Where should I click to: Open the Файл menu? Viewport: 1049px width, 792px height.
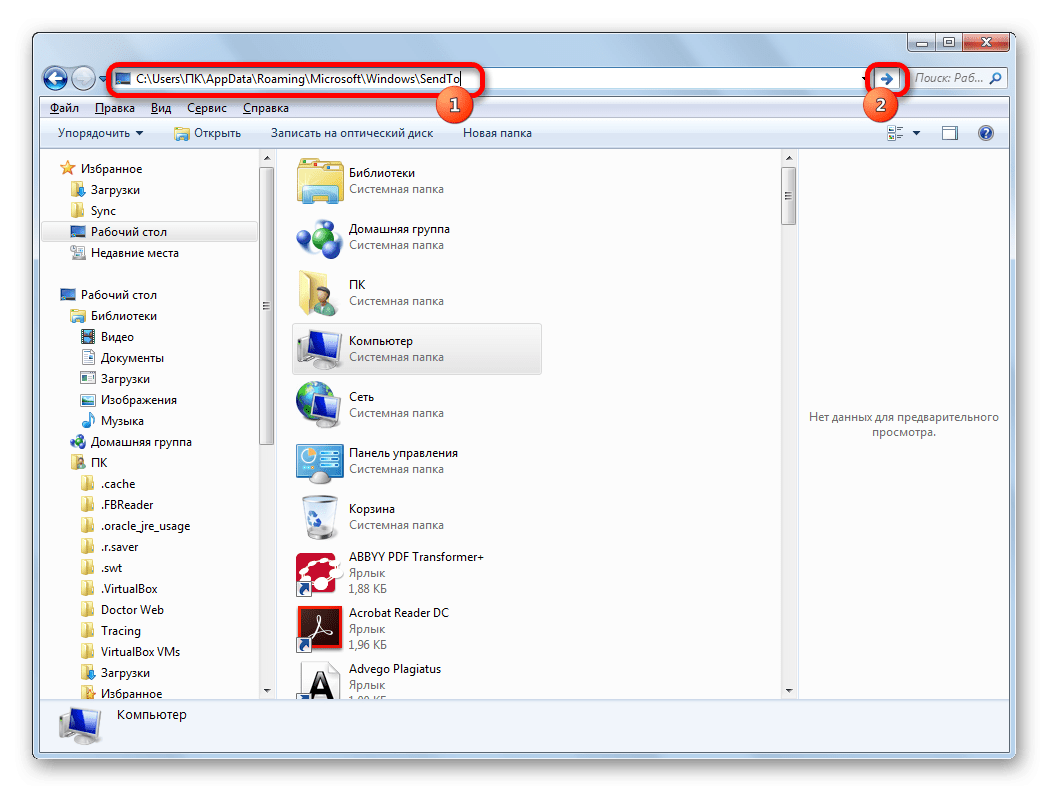(64, 108)
